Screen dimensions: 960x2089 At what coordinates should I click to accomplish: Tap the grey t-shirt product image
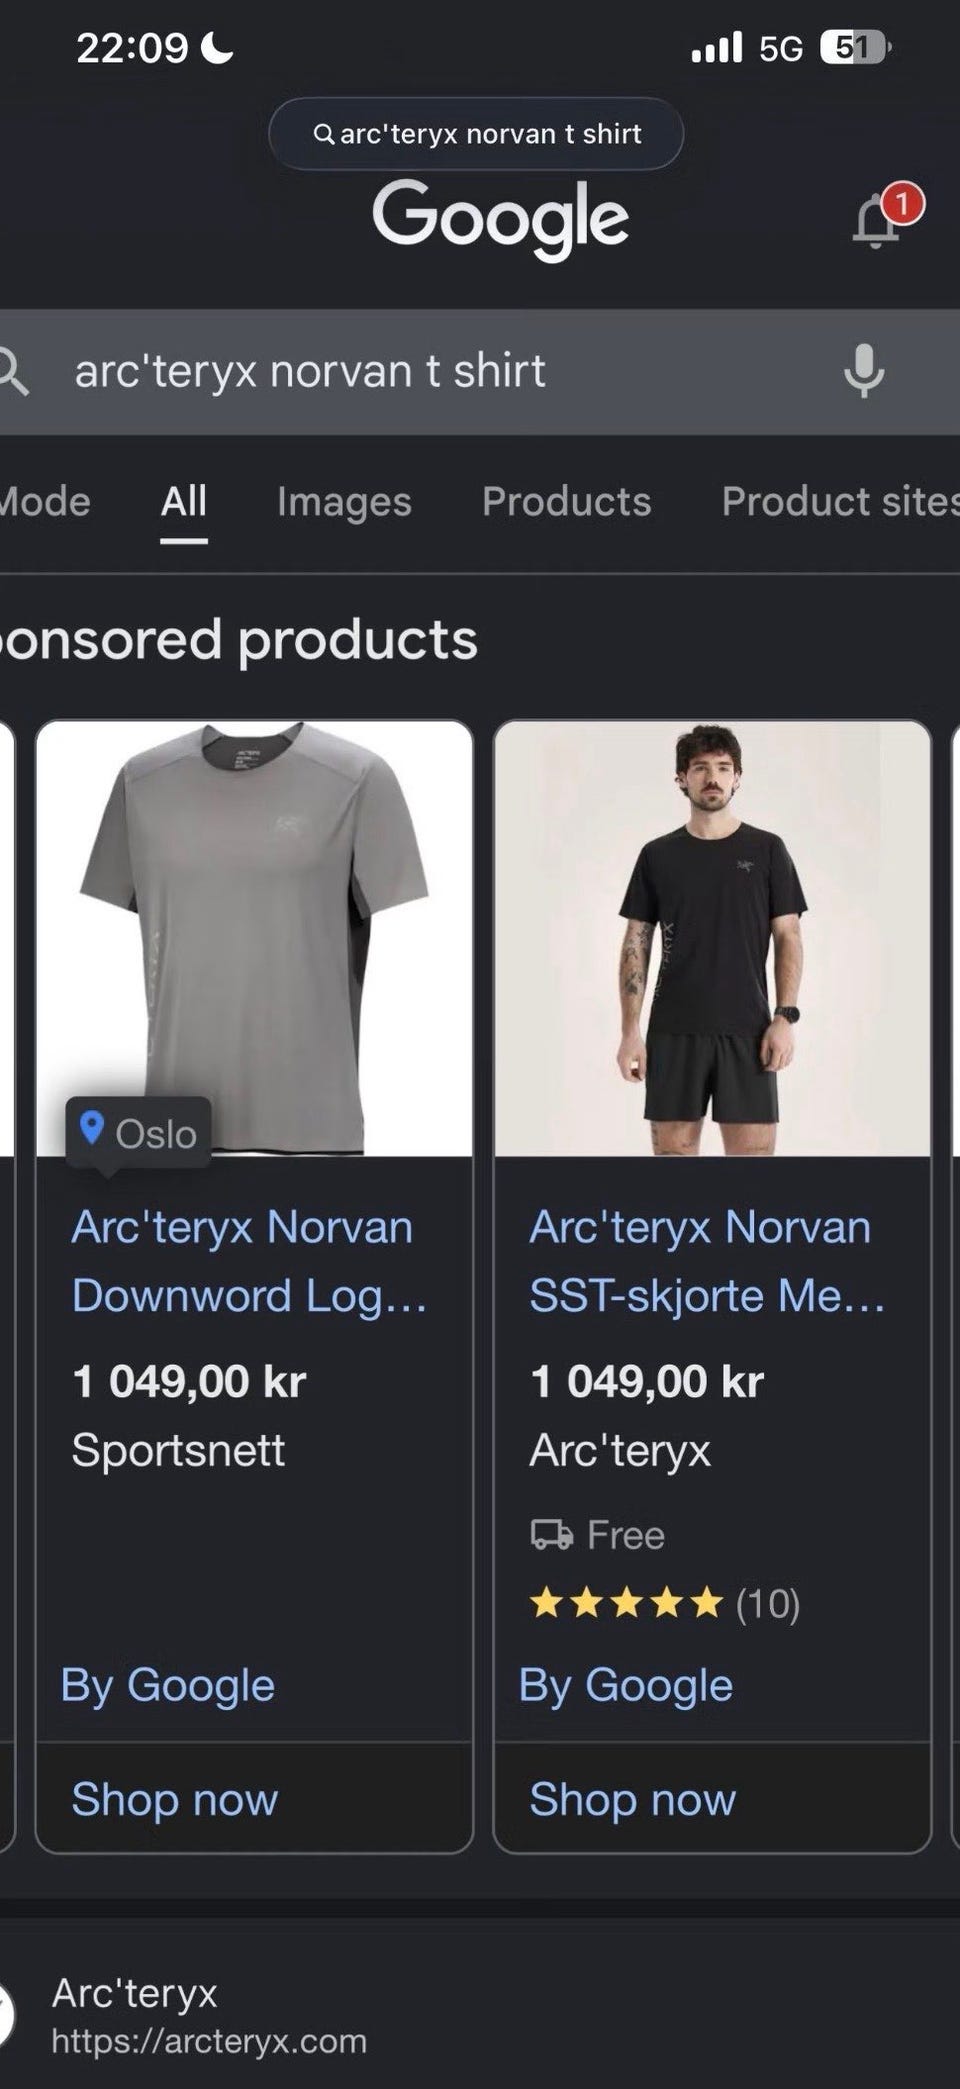(x=254, y=938)
